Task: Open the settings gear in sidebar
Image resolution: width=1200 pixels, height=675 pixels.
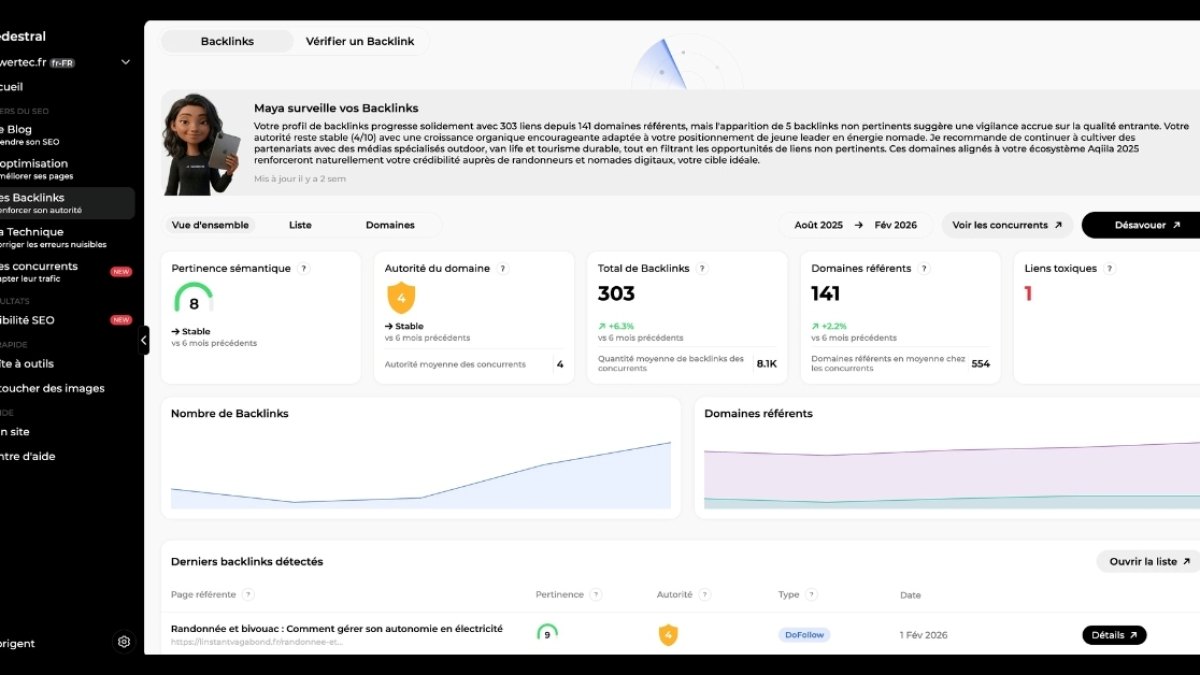Action: point(124,642)
